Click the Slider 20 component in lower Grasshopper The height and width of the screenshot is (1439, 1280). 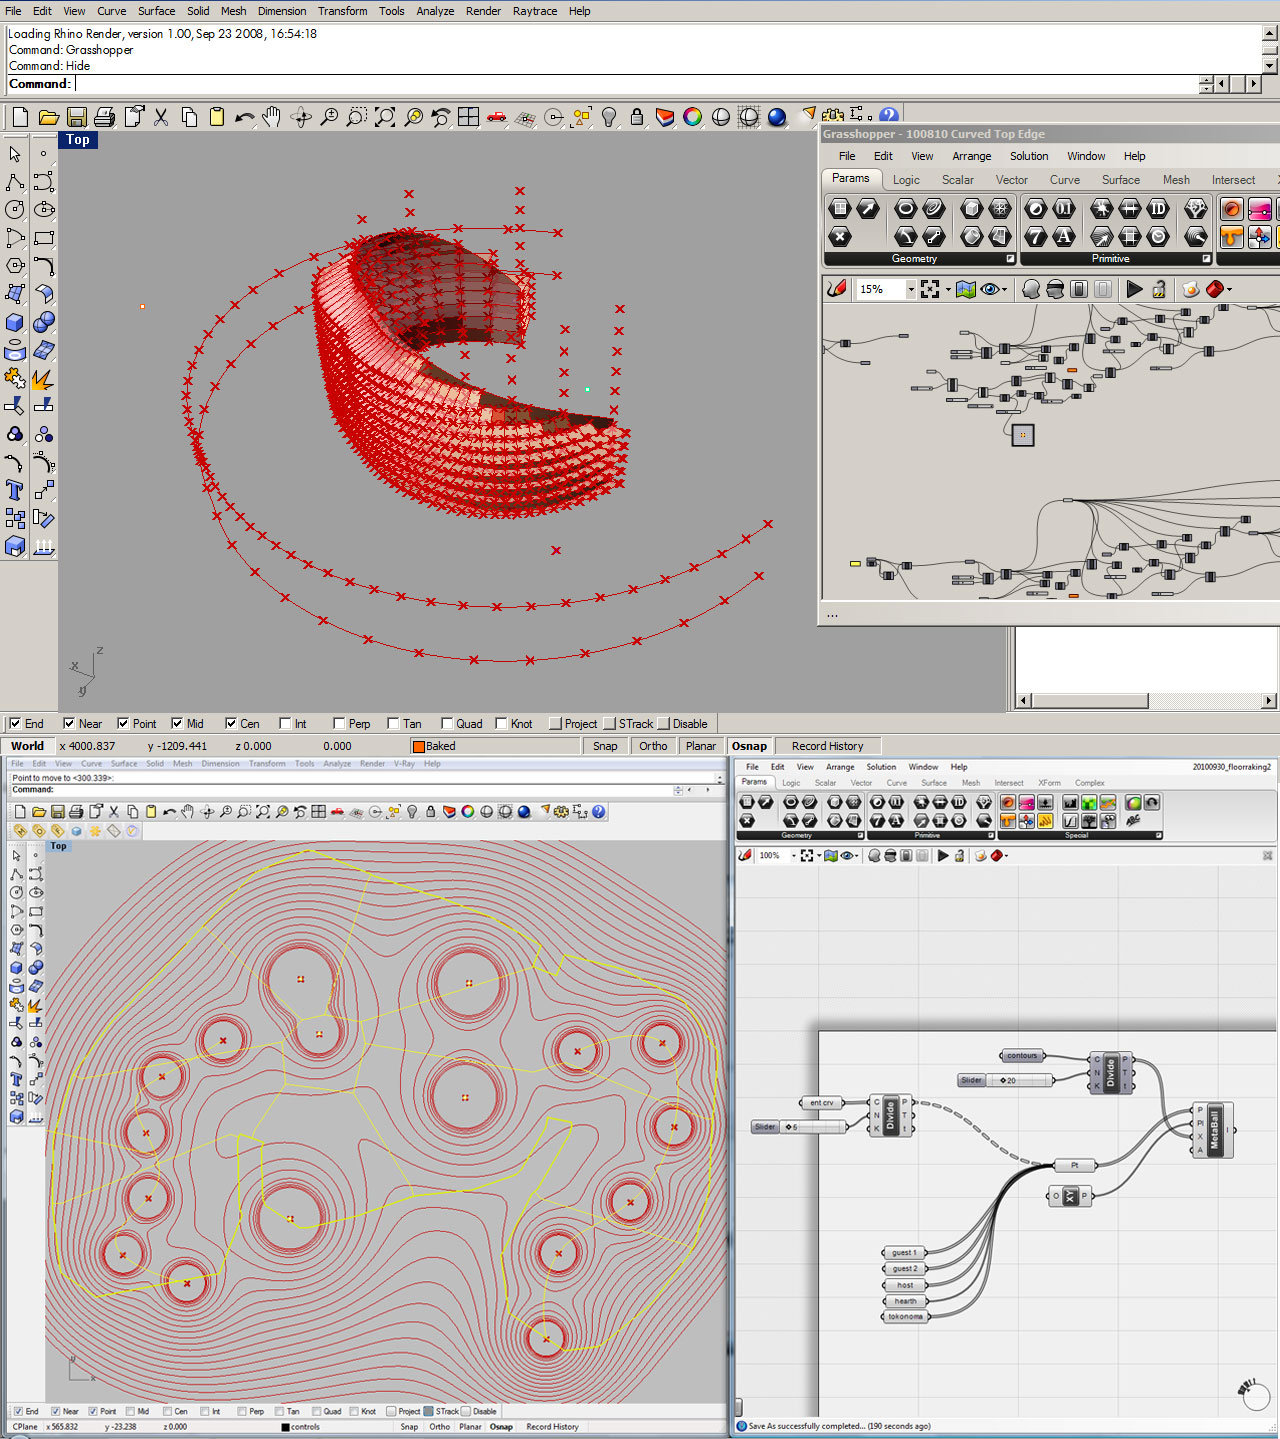1006,1080
